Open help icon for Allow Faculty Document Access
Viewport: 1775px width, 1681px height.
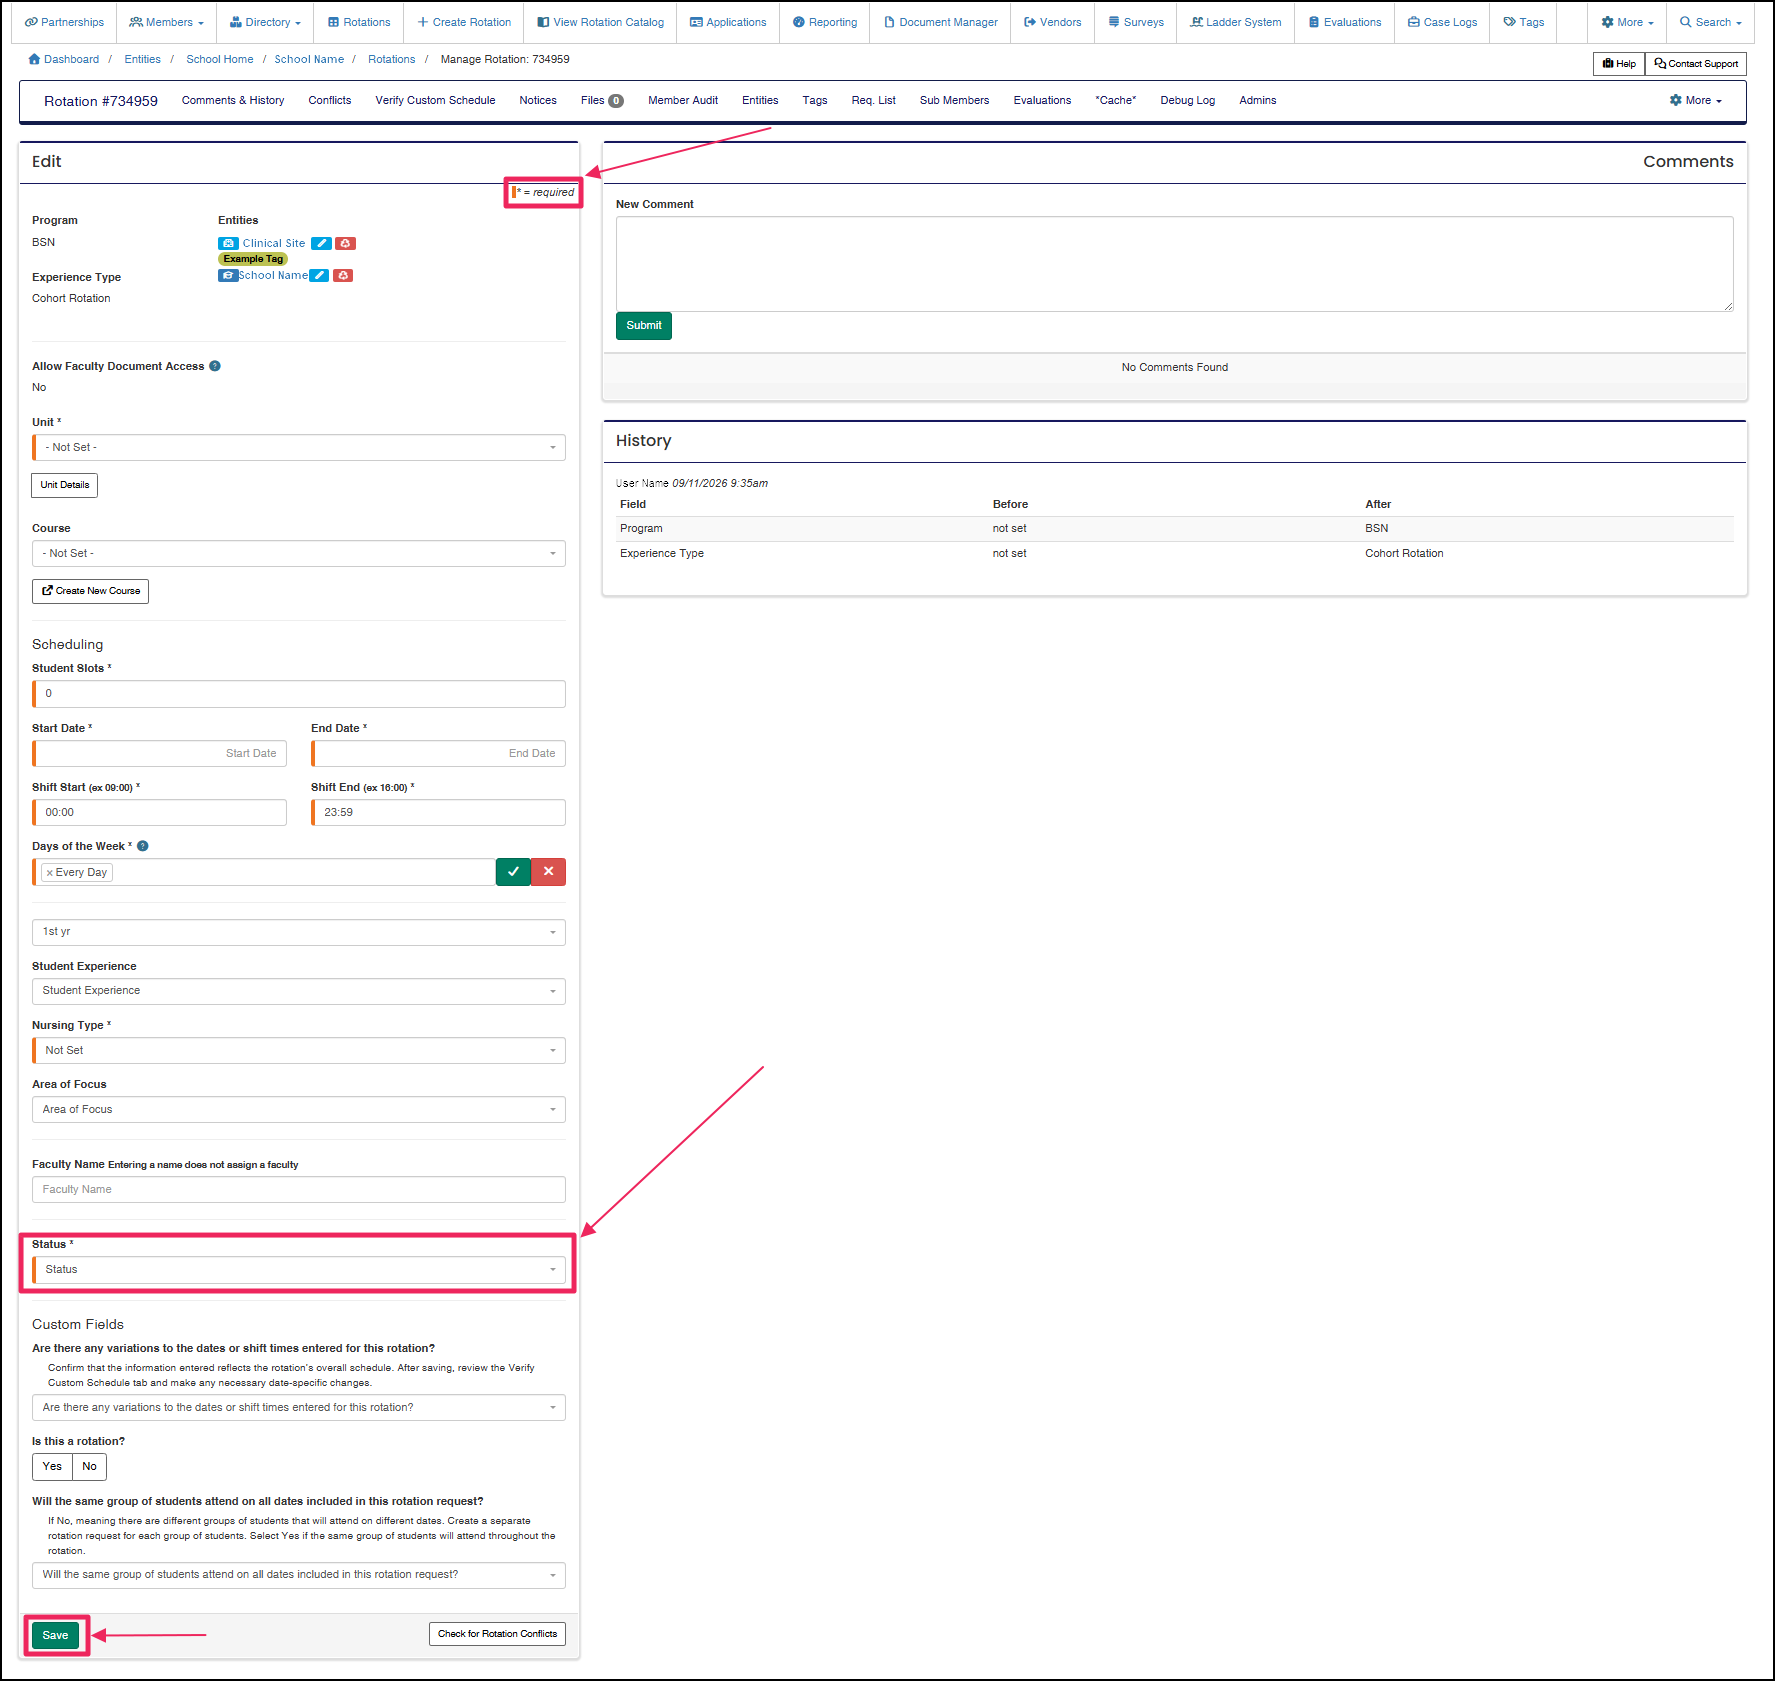point(215,366)
